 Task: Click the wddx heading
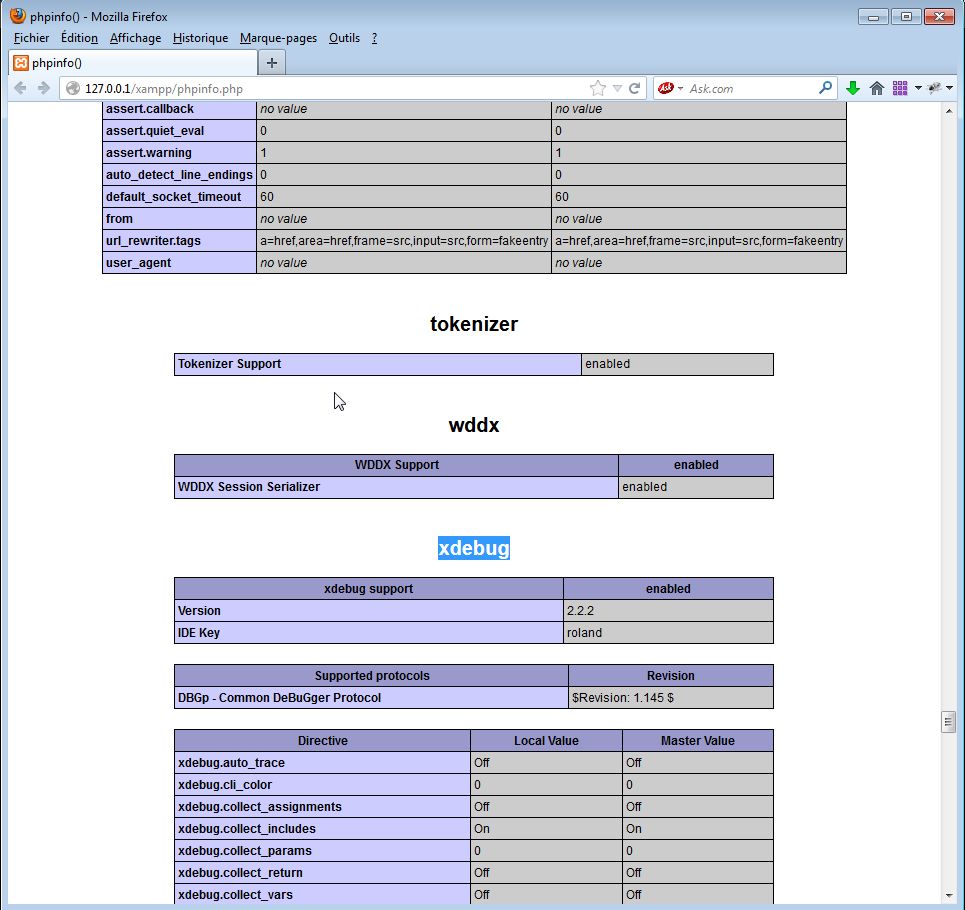(x=474, y=425)
